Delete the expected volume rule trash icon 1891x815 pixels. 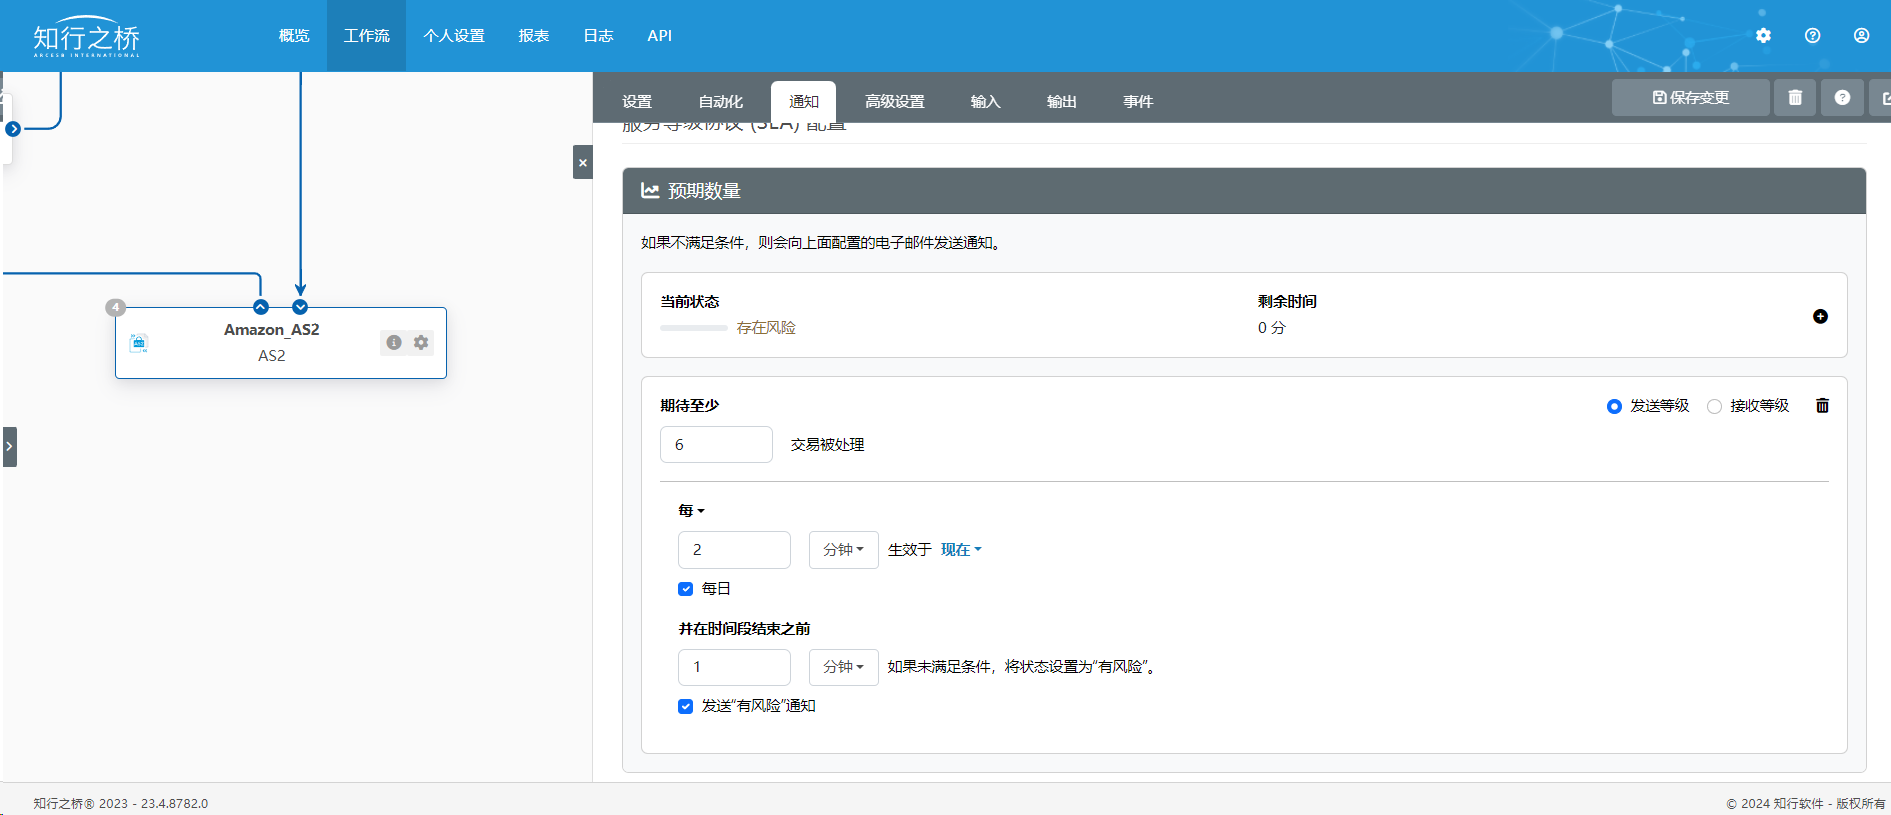(x=1822, y=405)
